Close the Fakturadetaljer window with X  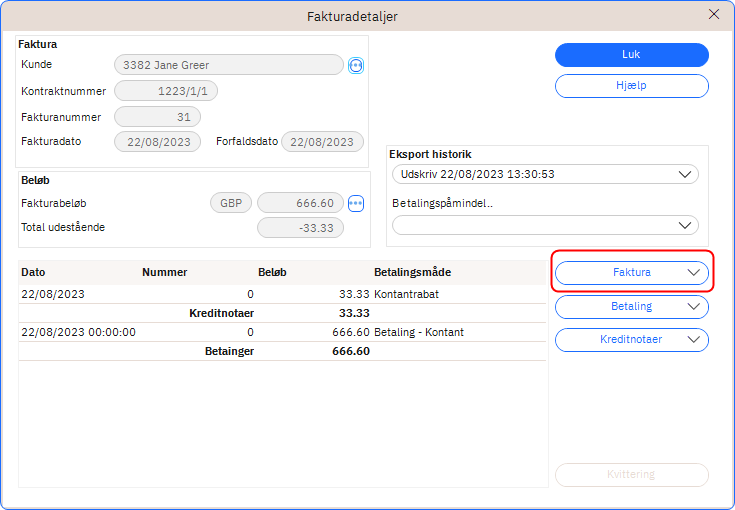click(x=713, y=15)
